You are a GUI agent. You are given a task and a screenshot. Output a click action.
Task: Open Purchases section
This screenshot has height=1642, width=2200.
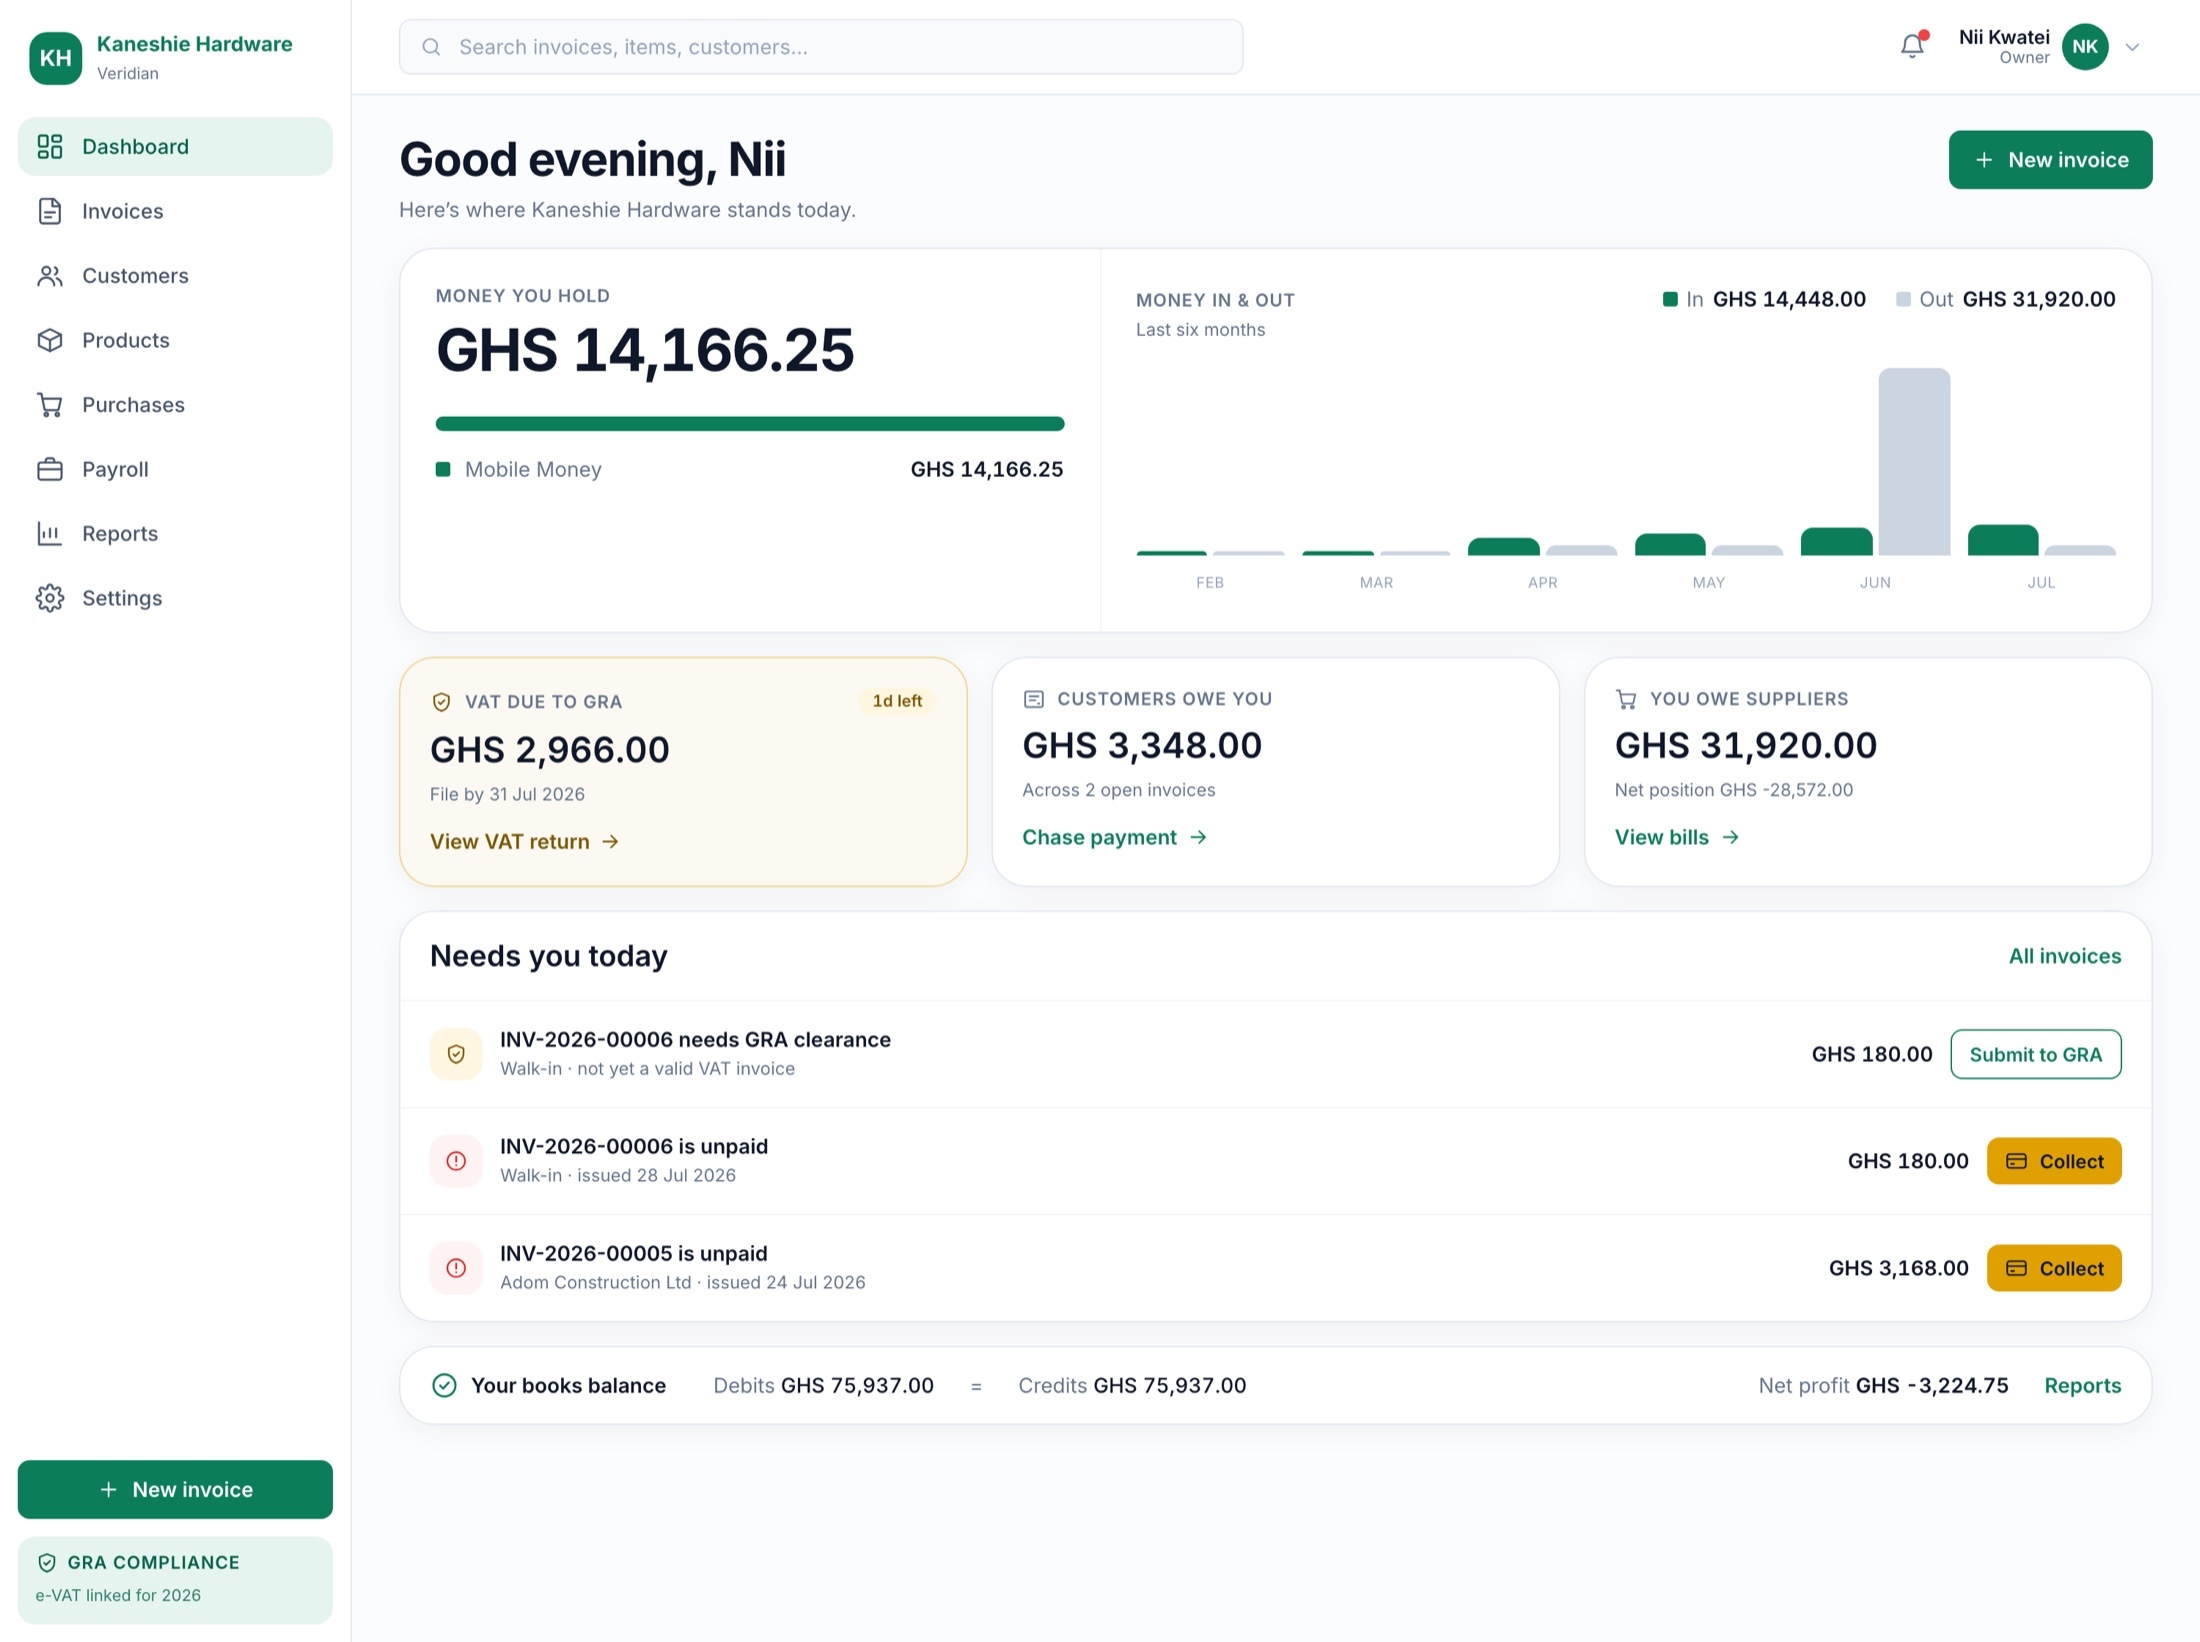pos(175,405)
